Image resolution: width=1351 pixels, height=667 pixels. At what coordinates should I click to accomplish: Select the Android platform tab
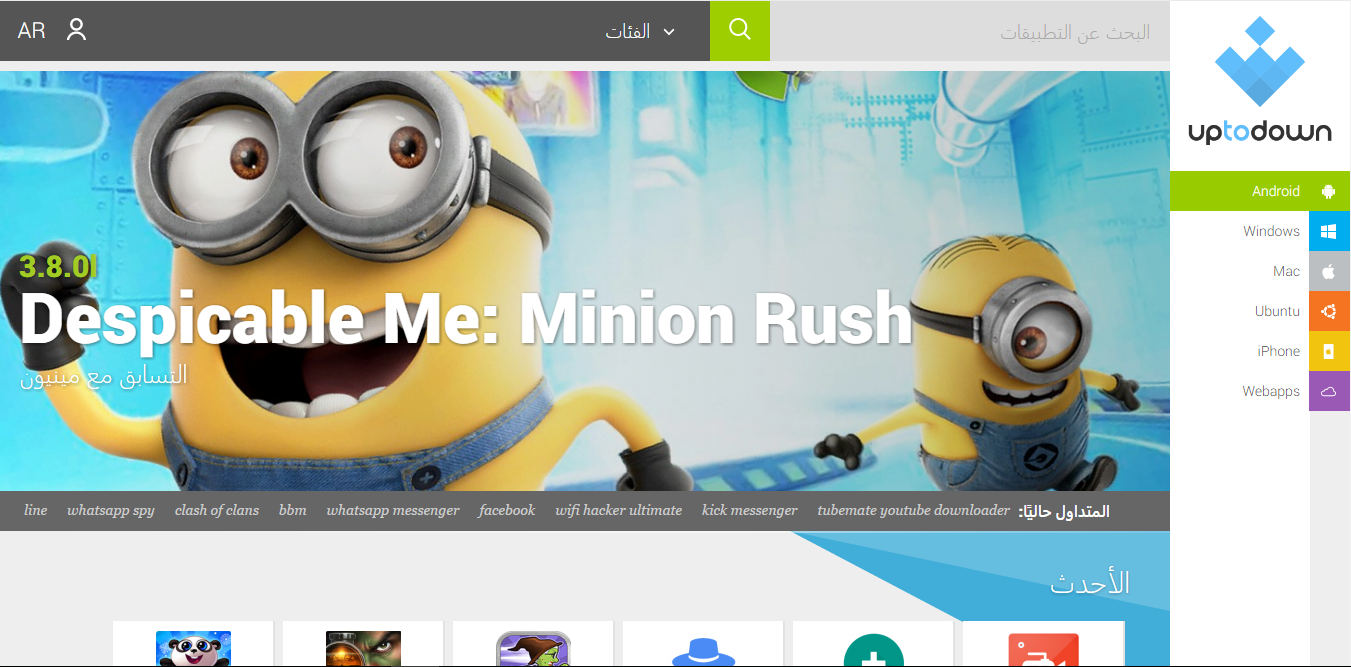point(1260,191)
